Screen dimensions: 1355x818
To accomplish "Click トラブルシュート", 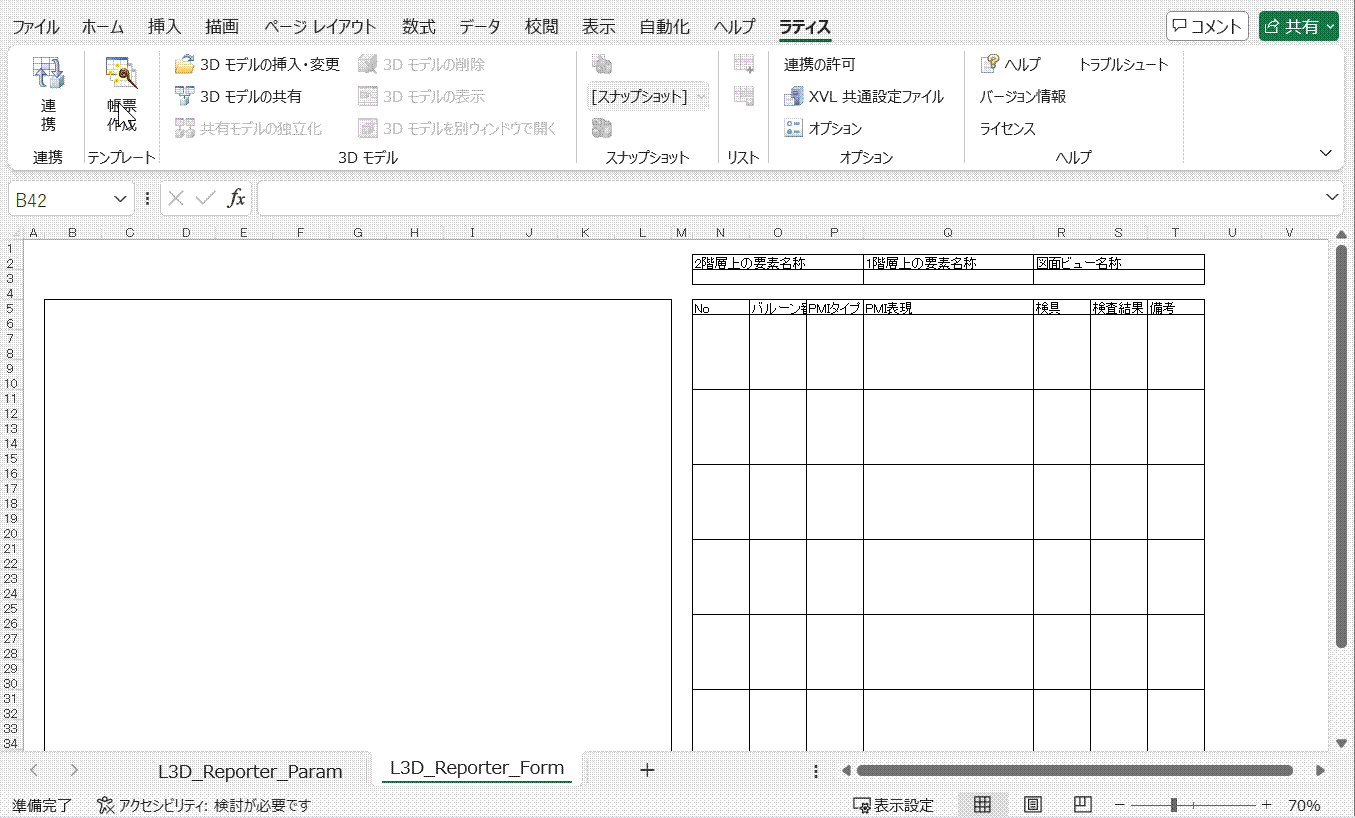I will coord(1123,65).
